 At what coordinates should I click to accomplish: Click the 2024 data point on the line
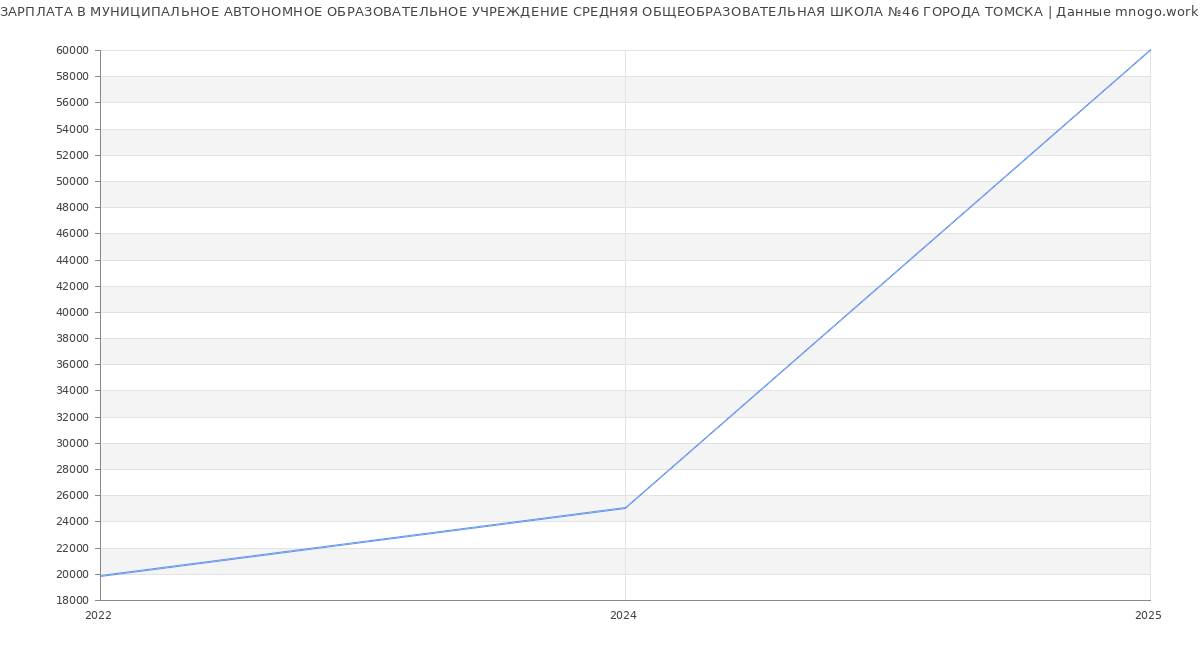(625, 508)
